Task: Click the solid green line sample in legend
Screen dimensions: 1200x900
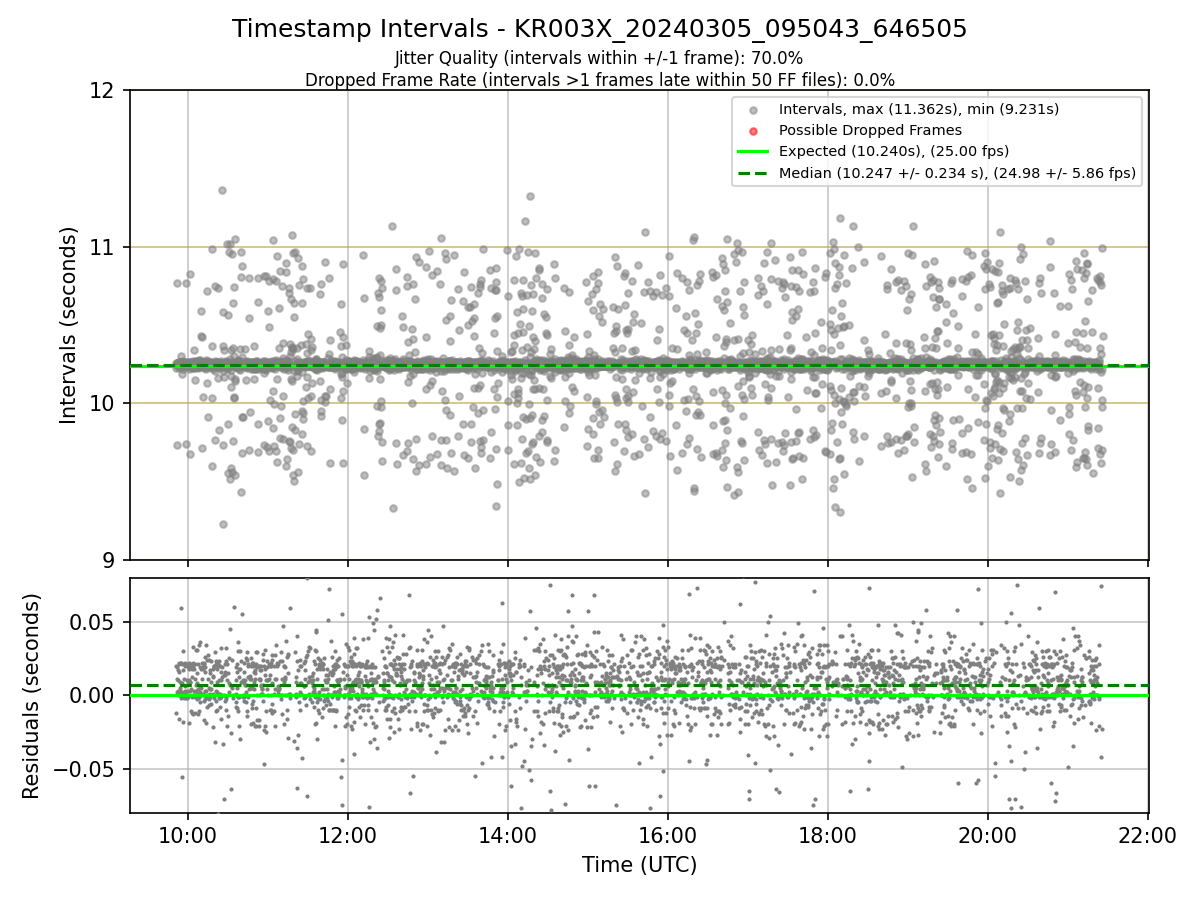Action: 754,151
